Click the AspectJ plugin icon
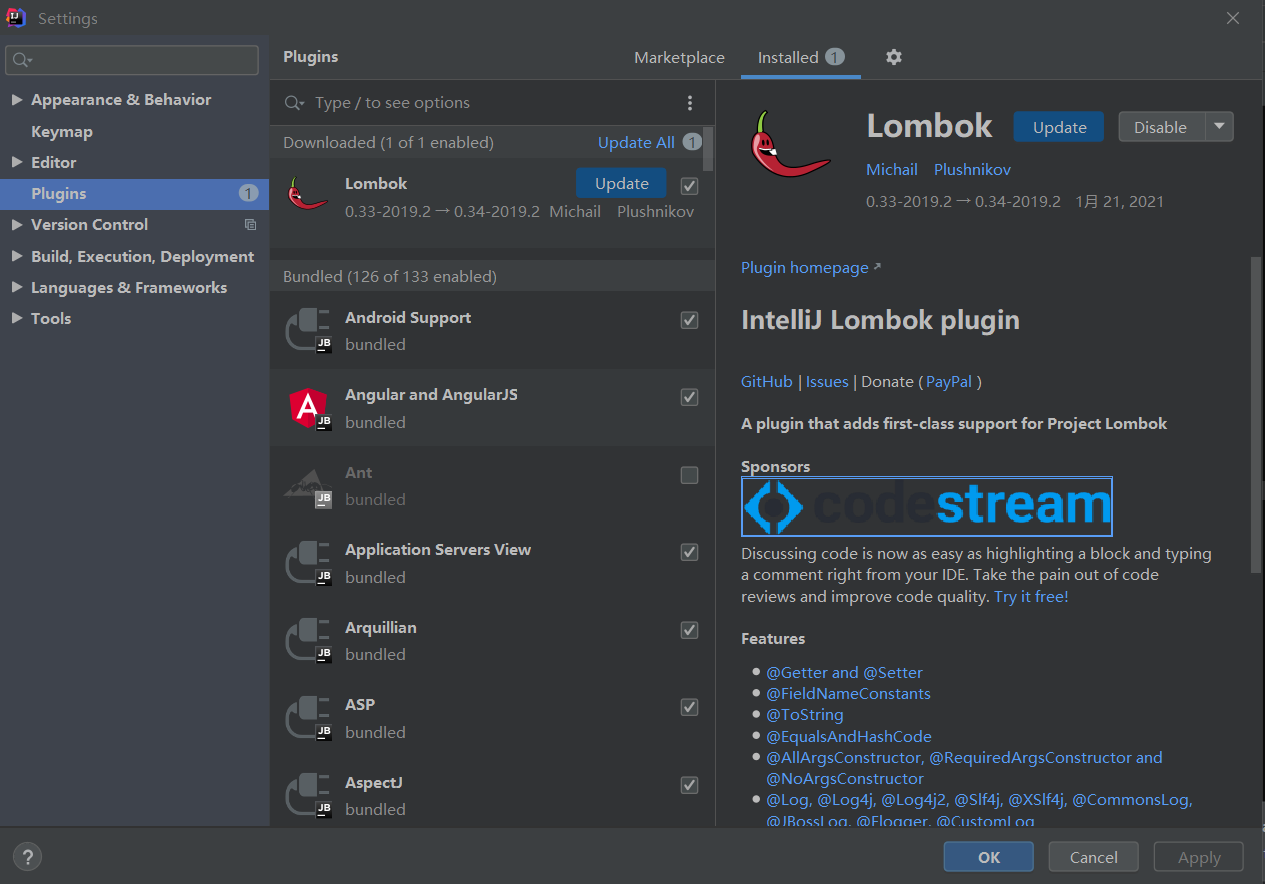 [309, 795]
